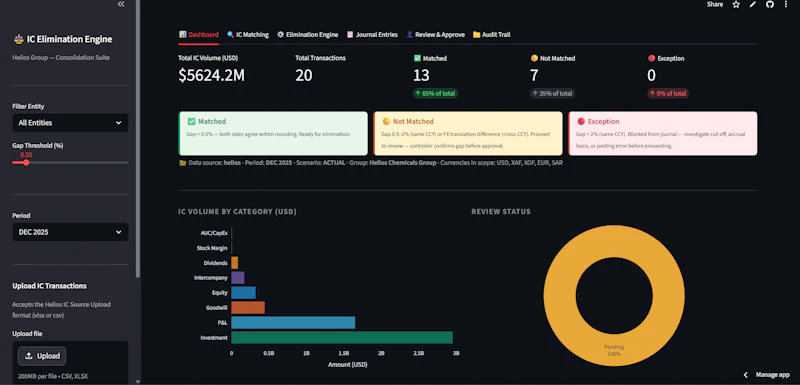Click the sidebar vertical scrollbar
This screenshot has width=800, height=385.
tap(138, 139)
